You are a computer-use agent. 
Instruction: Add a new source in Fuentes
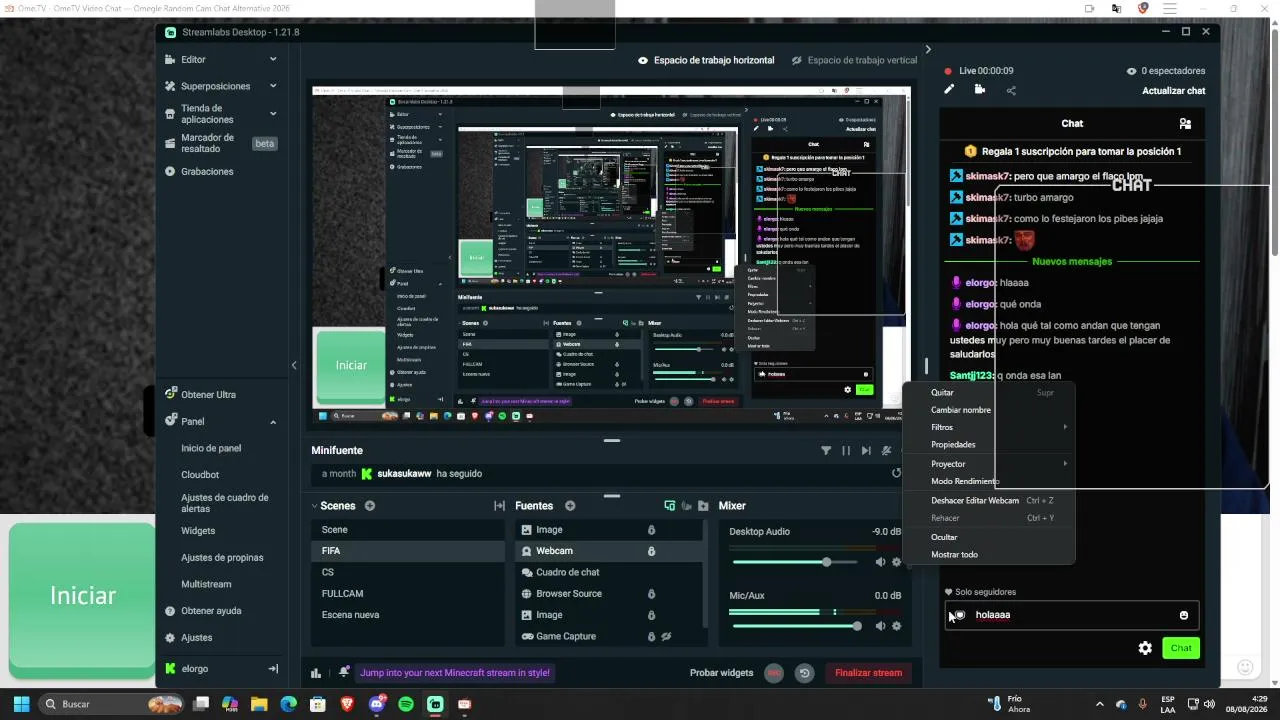pos(570,506)
